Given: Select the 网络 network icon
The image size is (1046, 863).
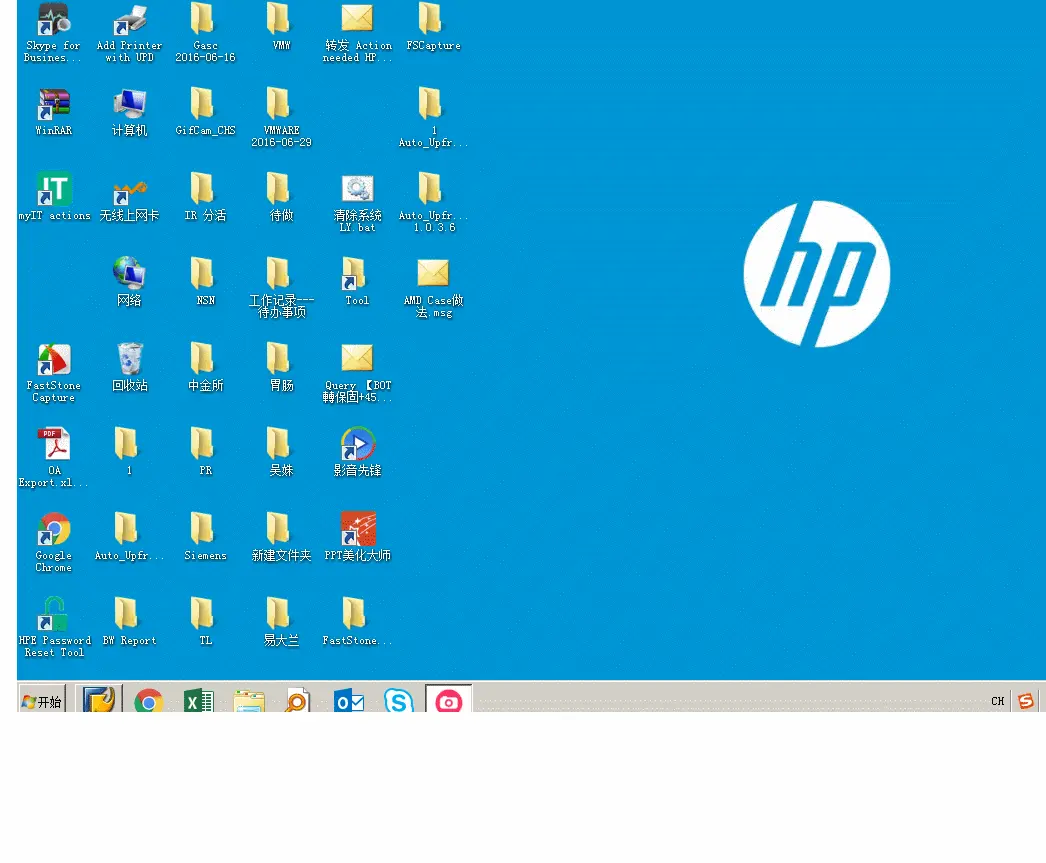Looking at the screenshot, I should pos(129,281).
